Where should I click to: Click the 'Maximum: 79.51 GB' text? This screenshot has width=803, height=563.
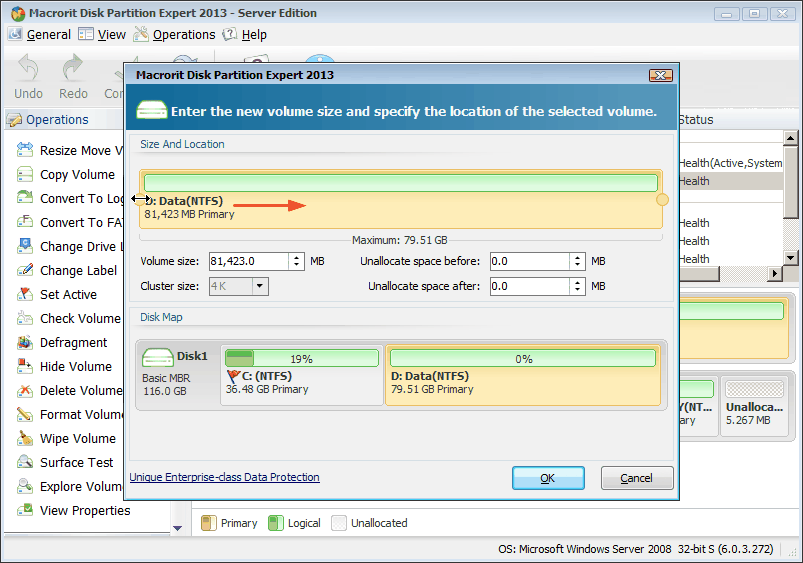(x=399, y=240)
